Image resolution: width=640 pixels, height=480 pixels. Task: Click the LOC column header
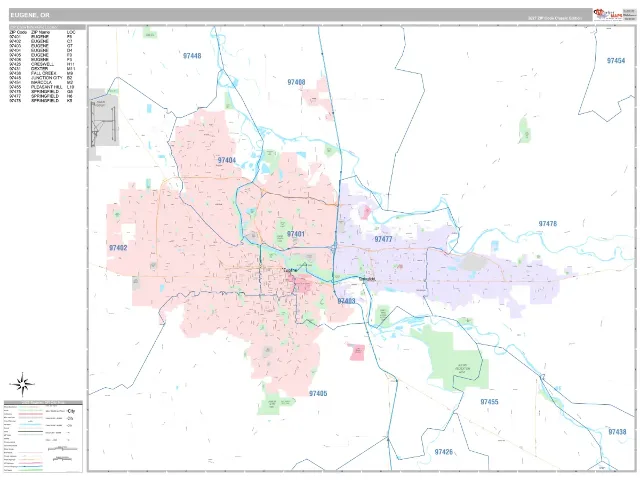[71, 32]
